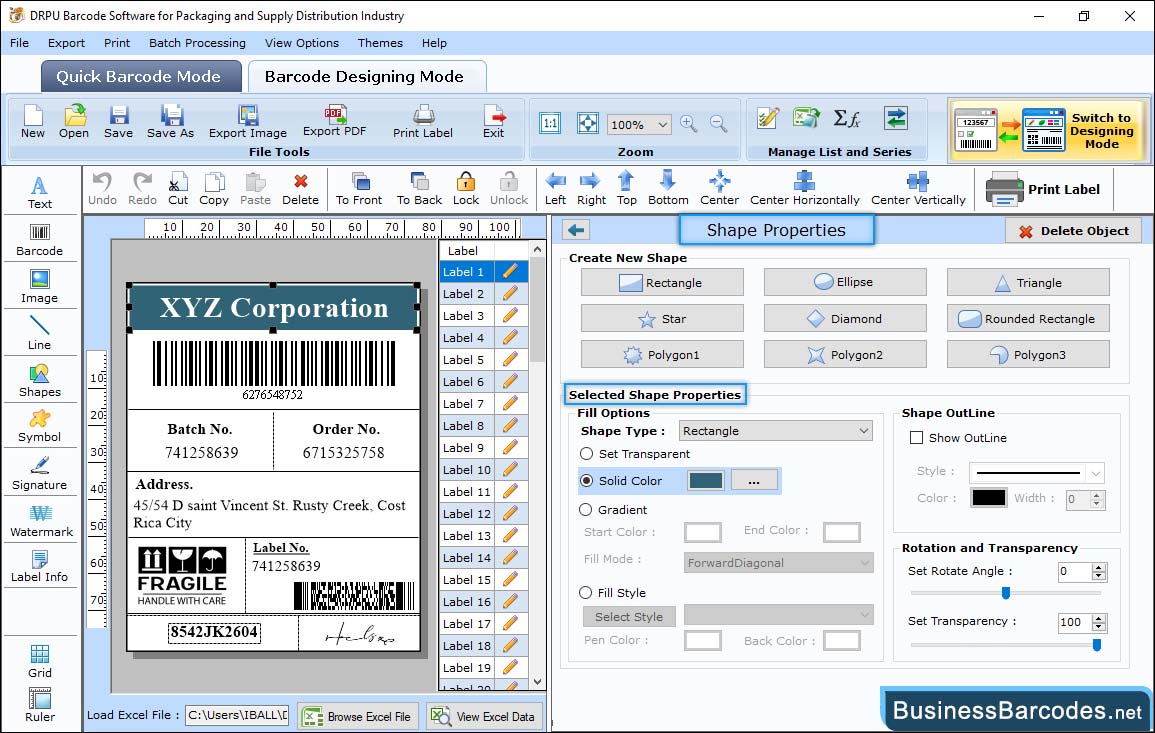Image resolution: width=1155 pixels, height=733 pixels.
Task: Click the Rounded Rectangle shape button
Action: coord(1028,318)
